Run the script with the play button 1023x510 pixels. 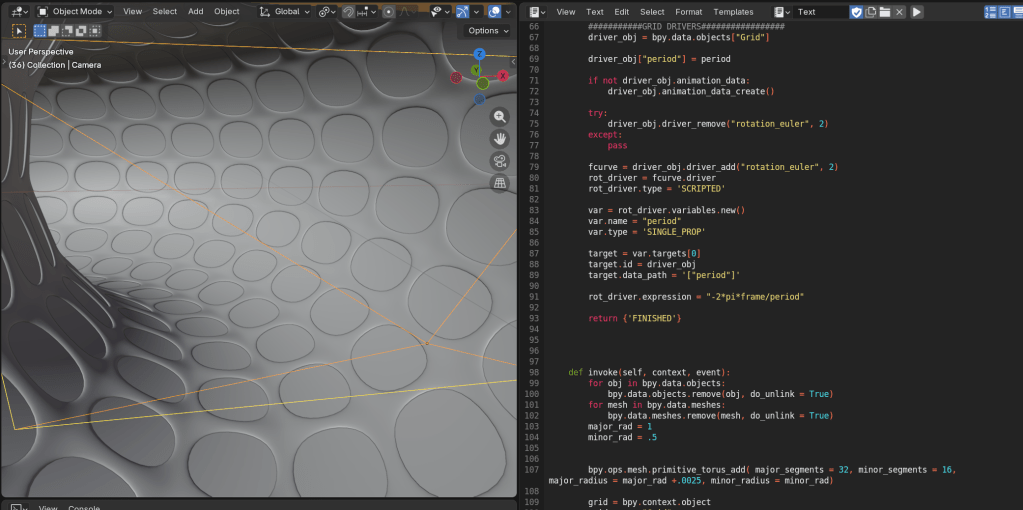(x=917, y=12)
